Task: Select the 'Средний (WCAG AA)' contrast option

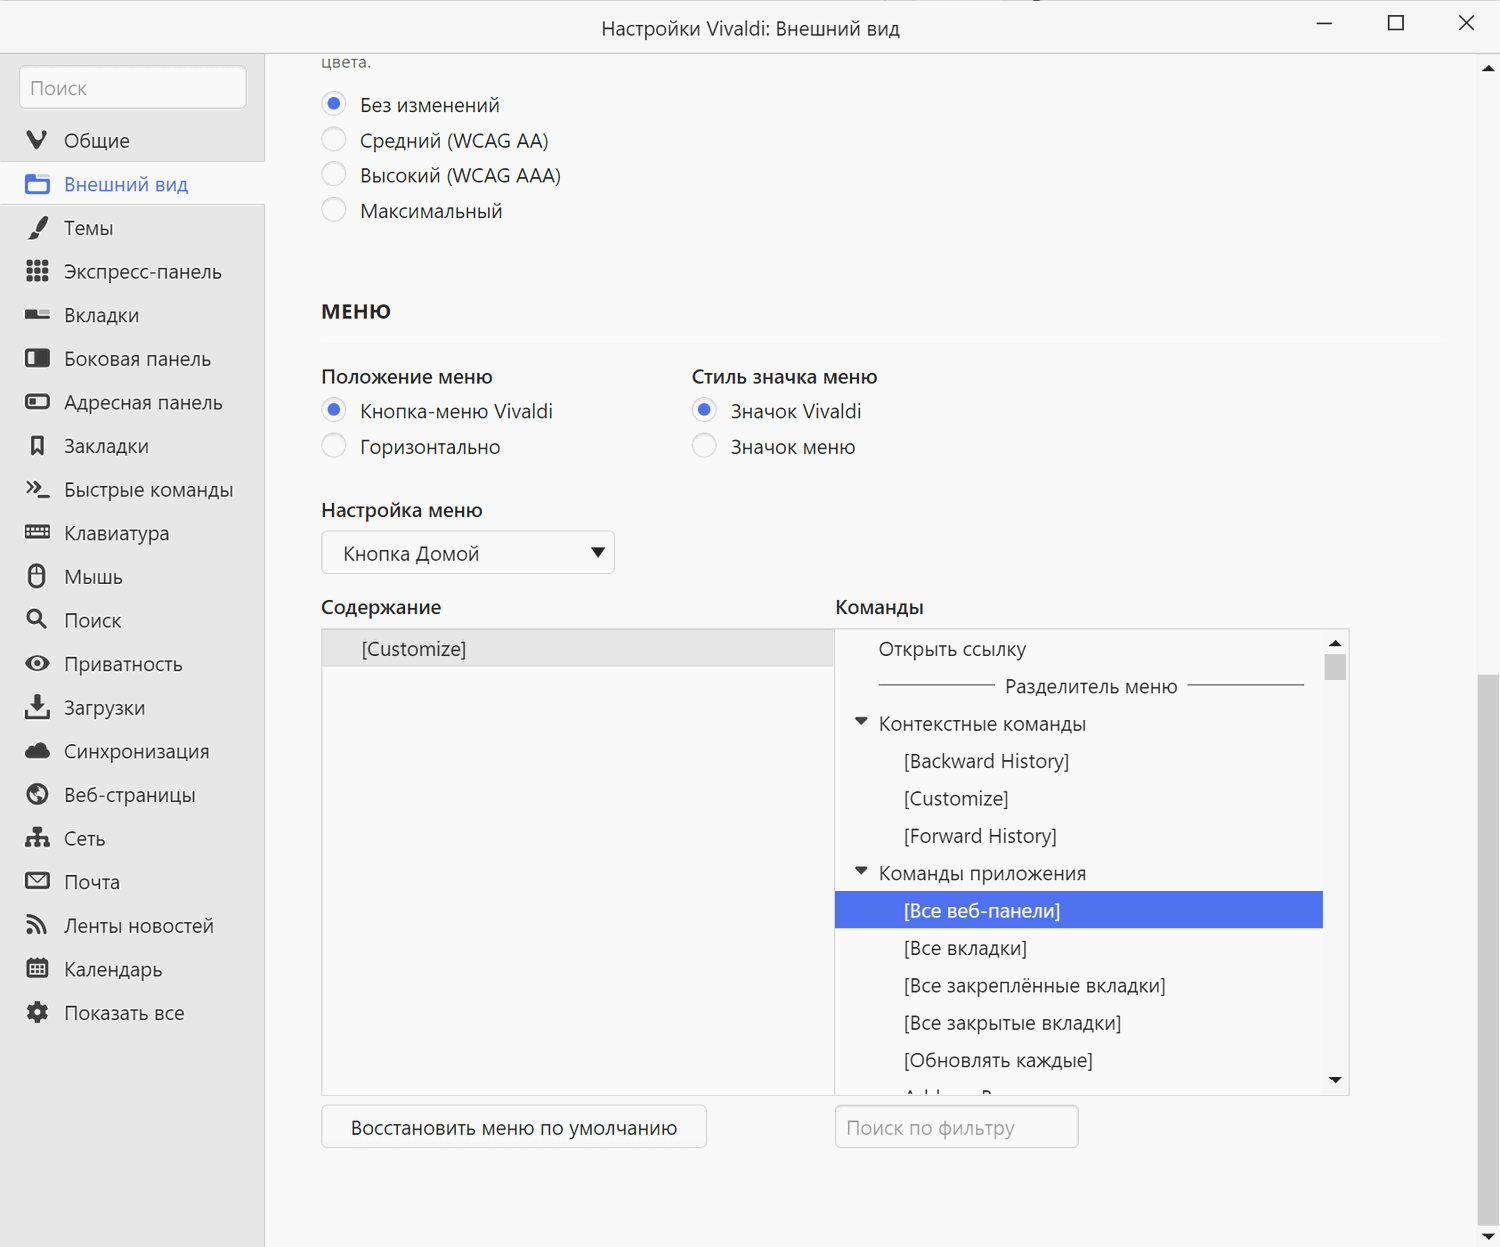Action: pos(334,140)
